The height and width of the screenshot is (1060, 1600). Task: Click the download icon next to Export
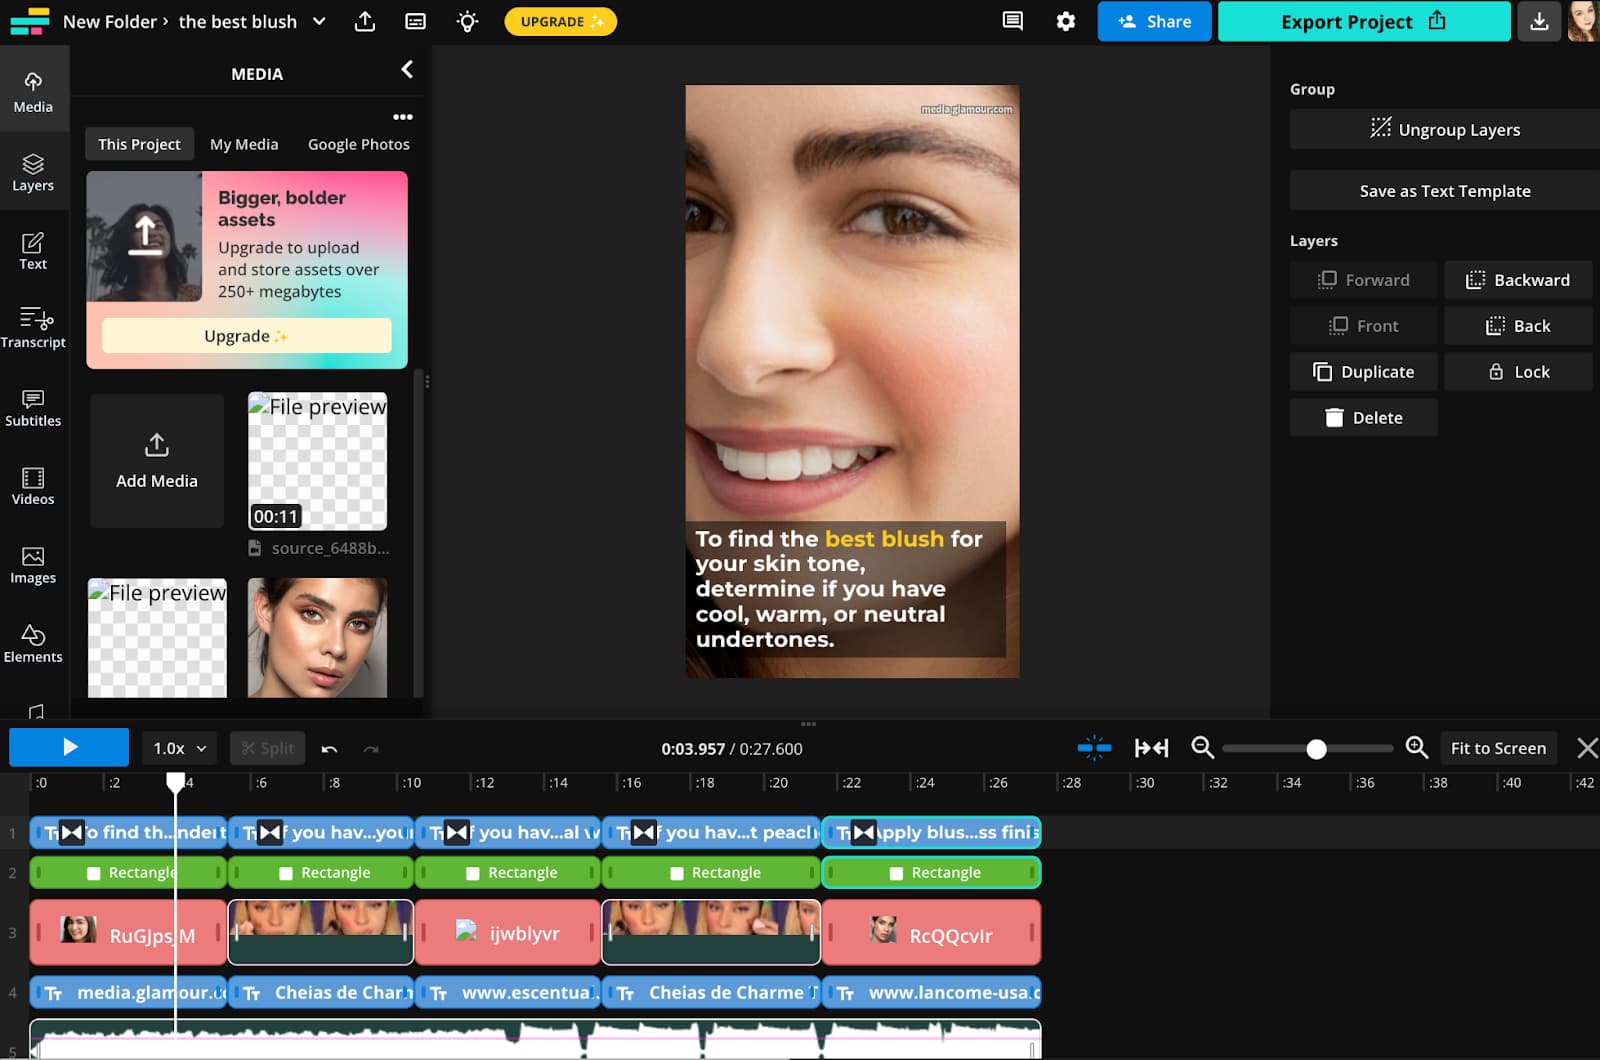[x=1539, y=21]
